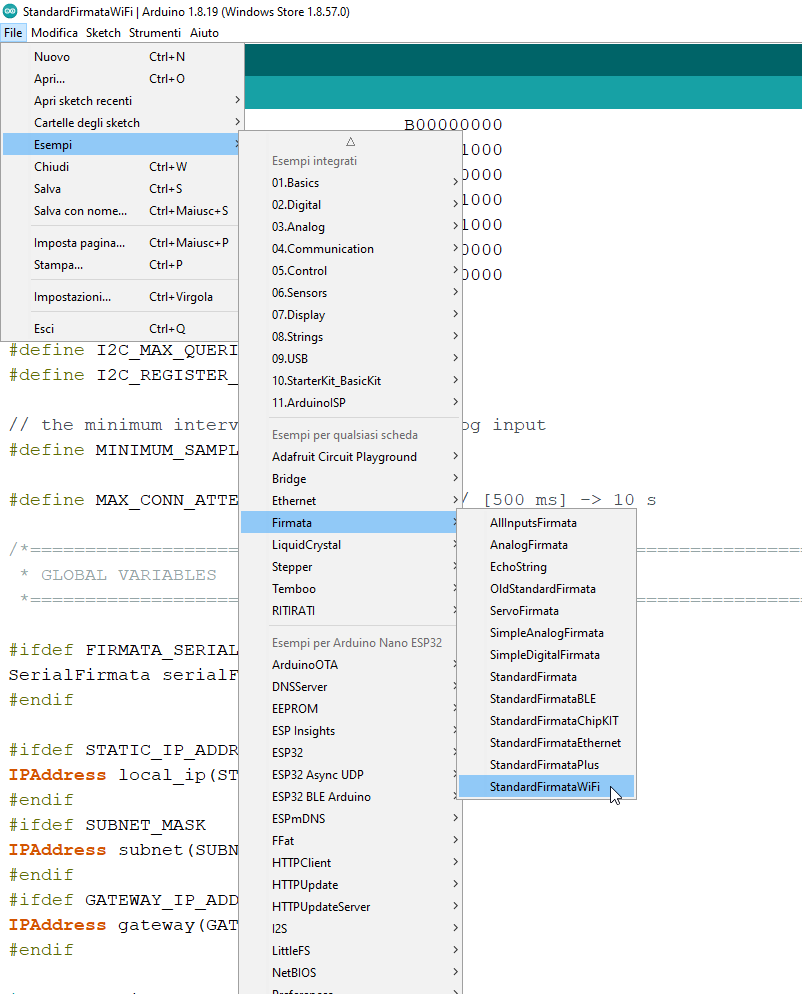Expand 03.Analog examples
The image size is (802, 994).
(x=351, y=227)
